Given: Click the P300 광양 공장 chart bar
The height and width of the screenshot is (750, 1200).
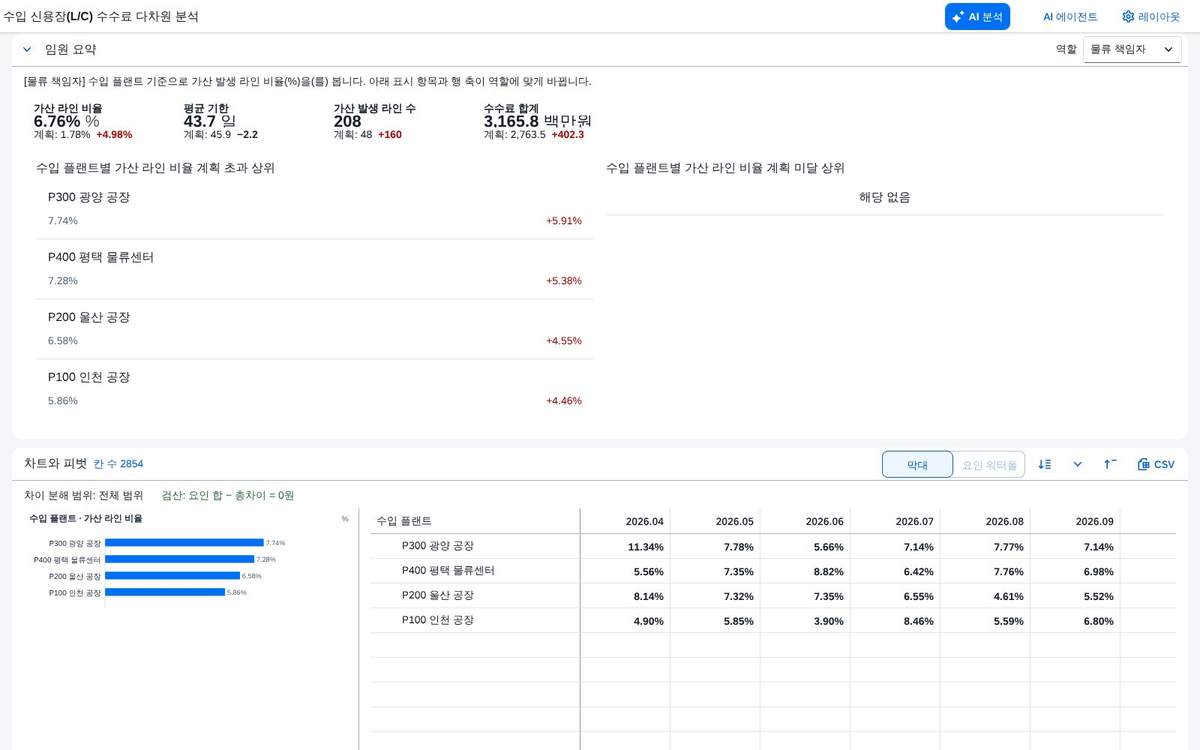Looking at the screenshot, I should (184, 543).
